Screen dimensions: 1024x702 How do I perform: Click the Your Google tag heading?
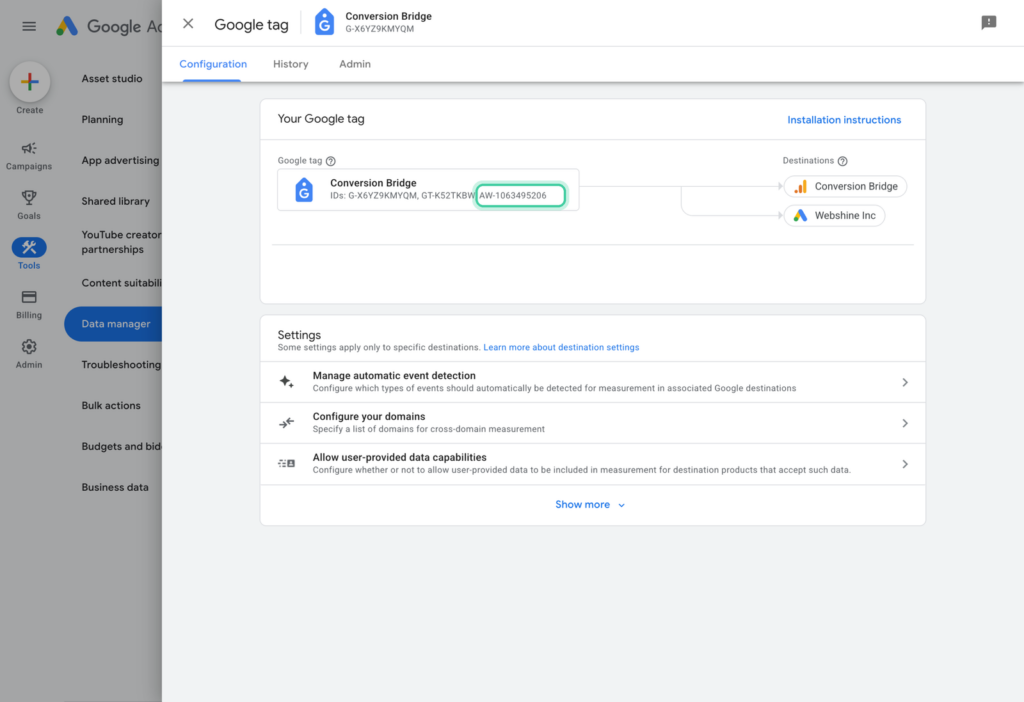click(321, 119)
